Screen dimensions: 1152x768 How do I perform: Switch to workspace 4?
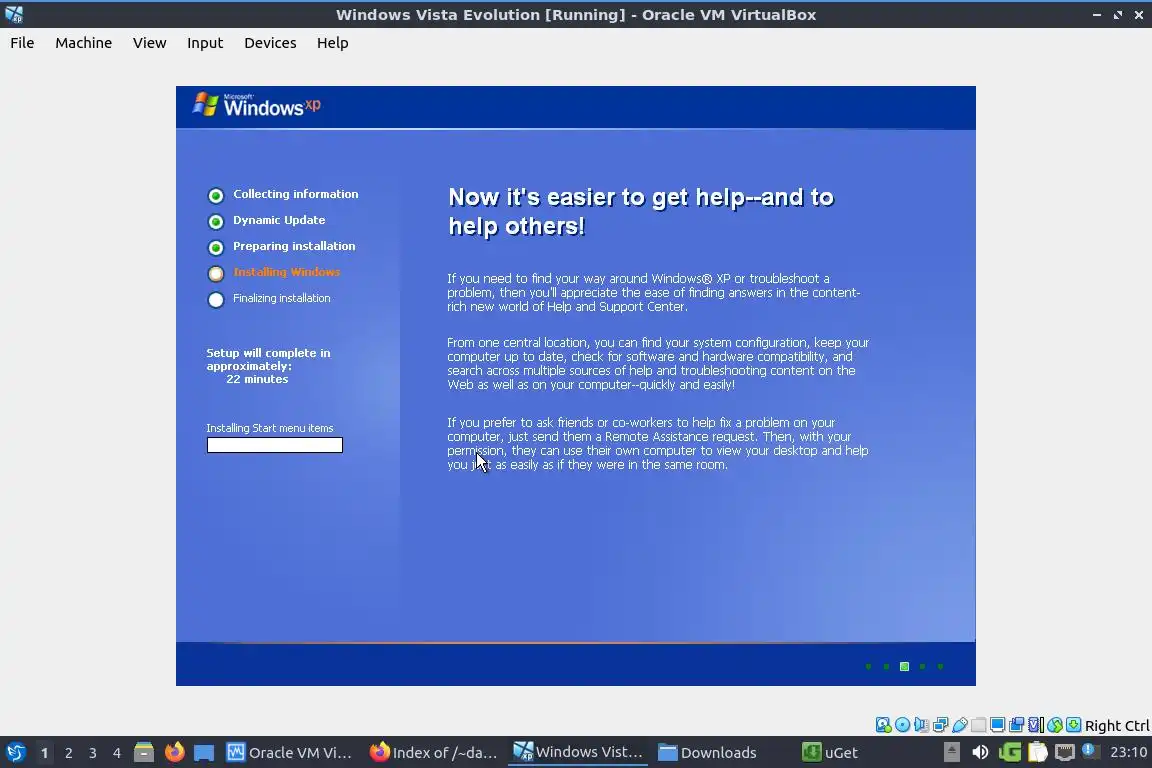point(117,753)
